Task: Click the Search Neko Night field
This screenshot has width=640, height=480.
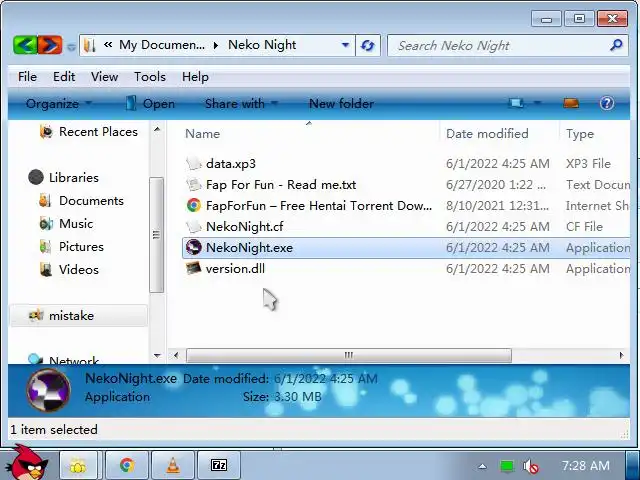Action: (x=506, y=45)
